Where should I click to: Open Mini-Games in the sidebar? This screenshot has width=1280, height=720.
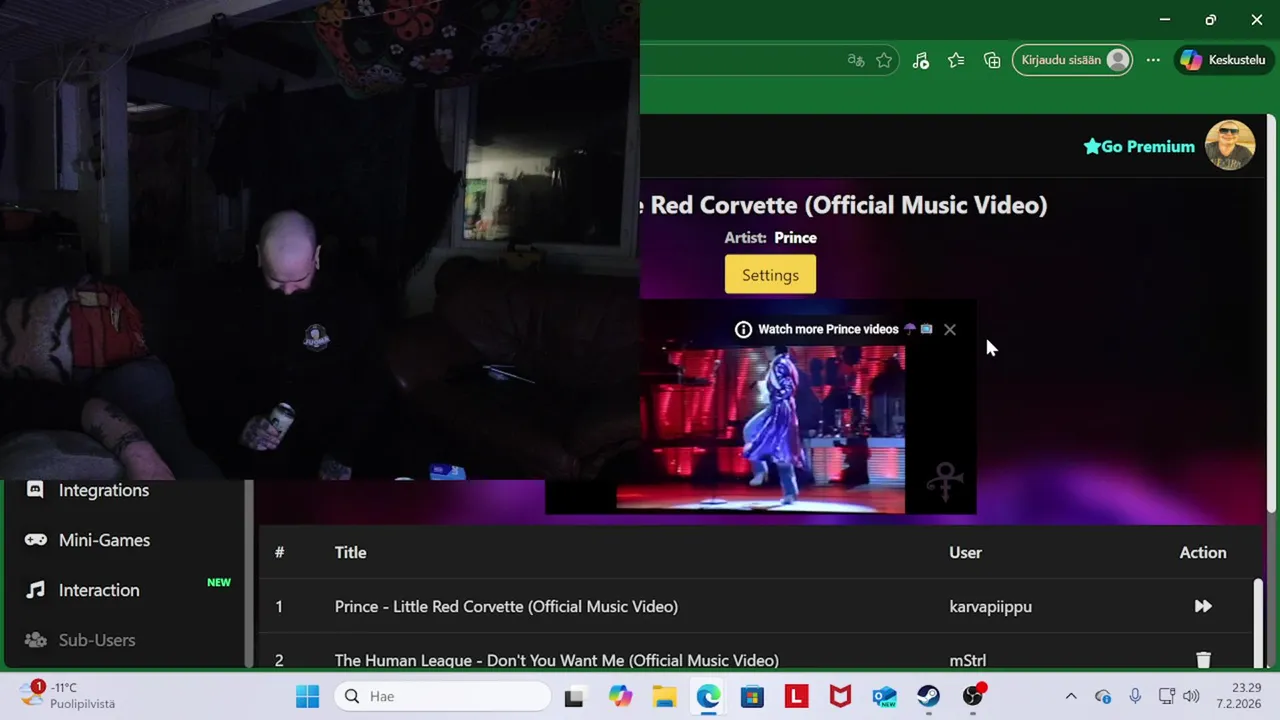104,540
